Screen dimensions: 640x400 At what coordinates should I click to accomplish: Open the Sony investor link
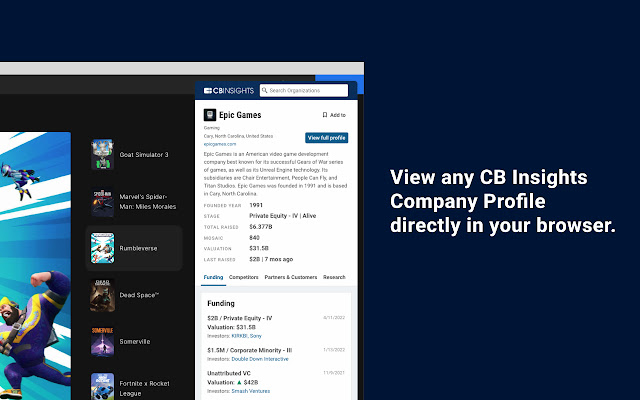coord(256,336)
